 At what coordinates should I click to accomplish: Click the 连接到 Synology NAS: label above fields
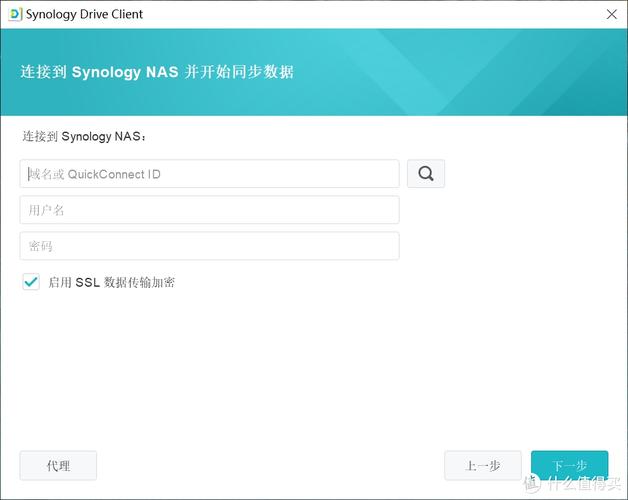tap(85, 136)
